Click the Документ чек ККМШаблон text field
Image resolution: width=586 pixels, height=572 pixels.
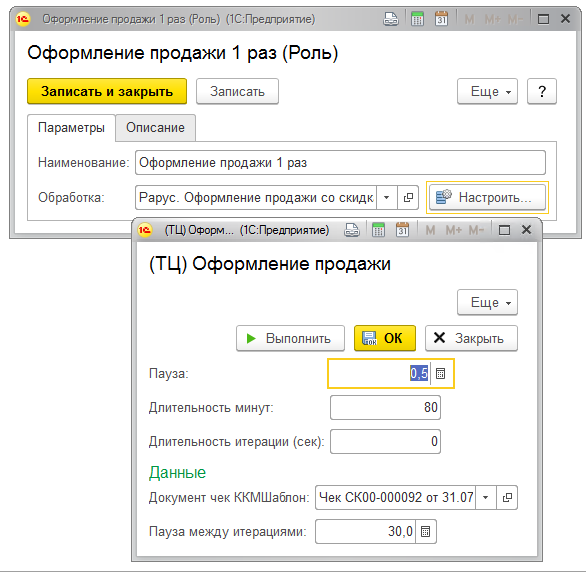tap(395, 497)
